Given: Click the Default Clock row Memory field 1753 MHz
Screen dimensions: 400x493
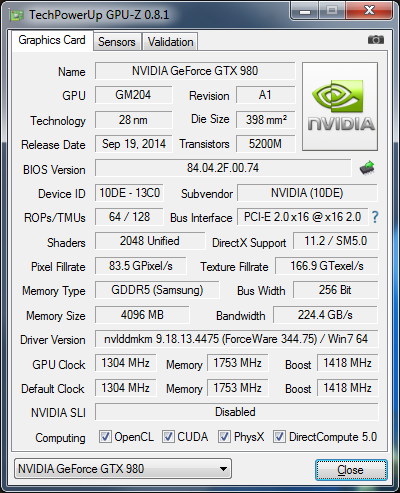Looking at the screenshot, I should point(238,388).
